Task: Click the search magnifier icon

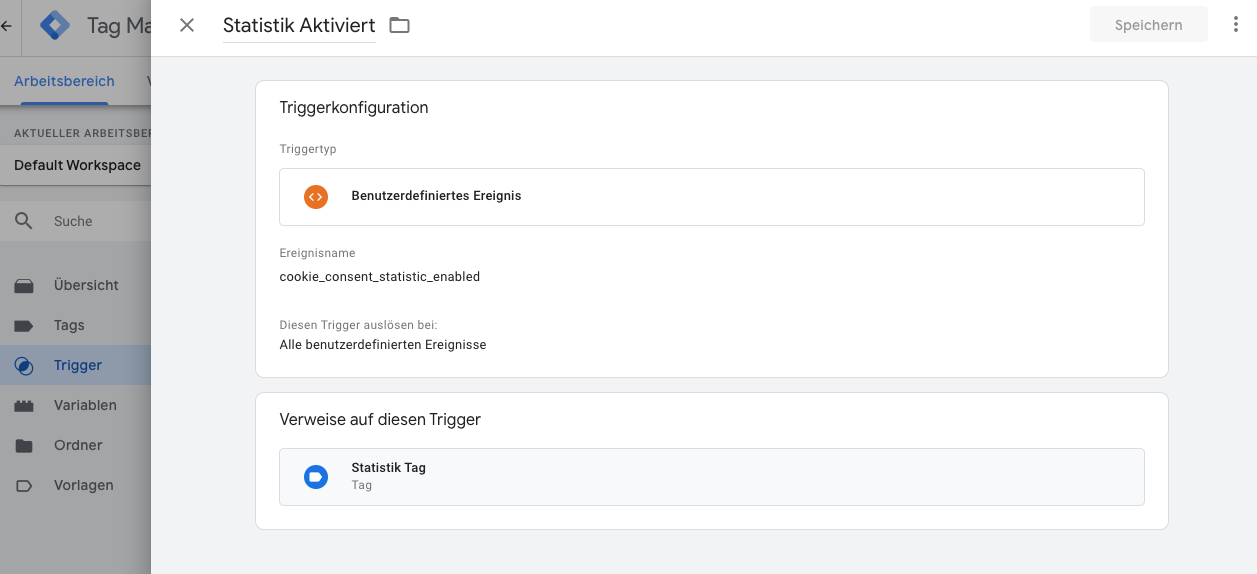Action: click(x=24, y=221)
